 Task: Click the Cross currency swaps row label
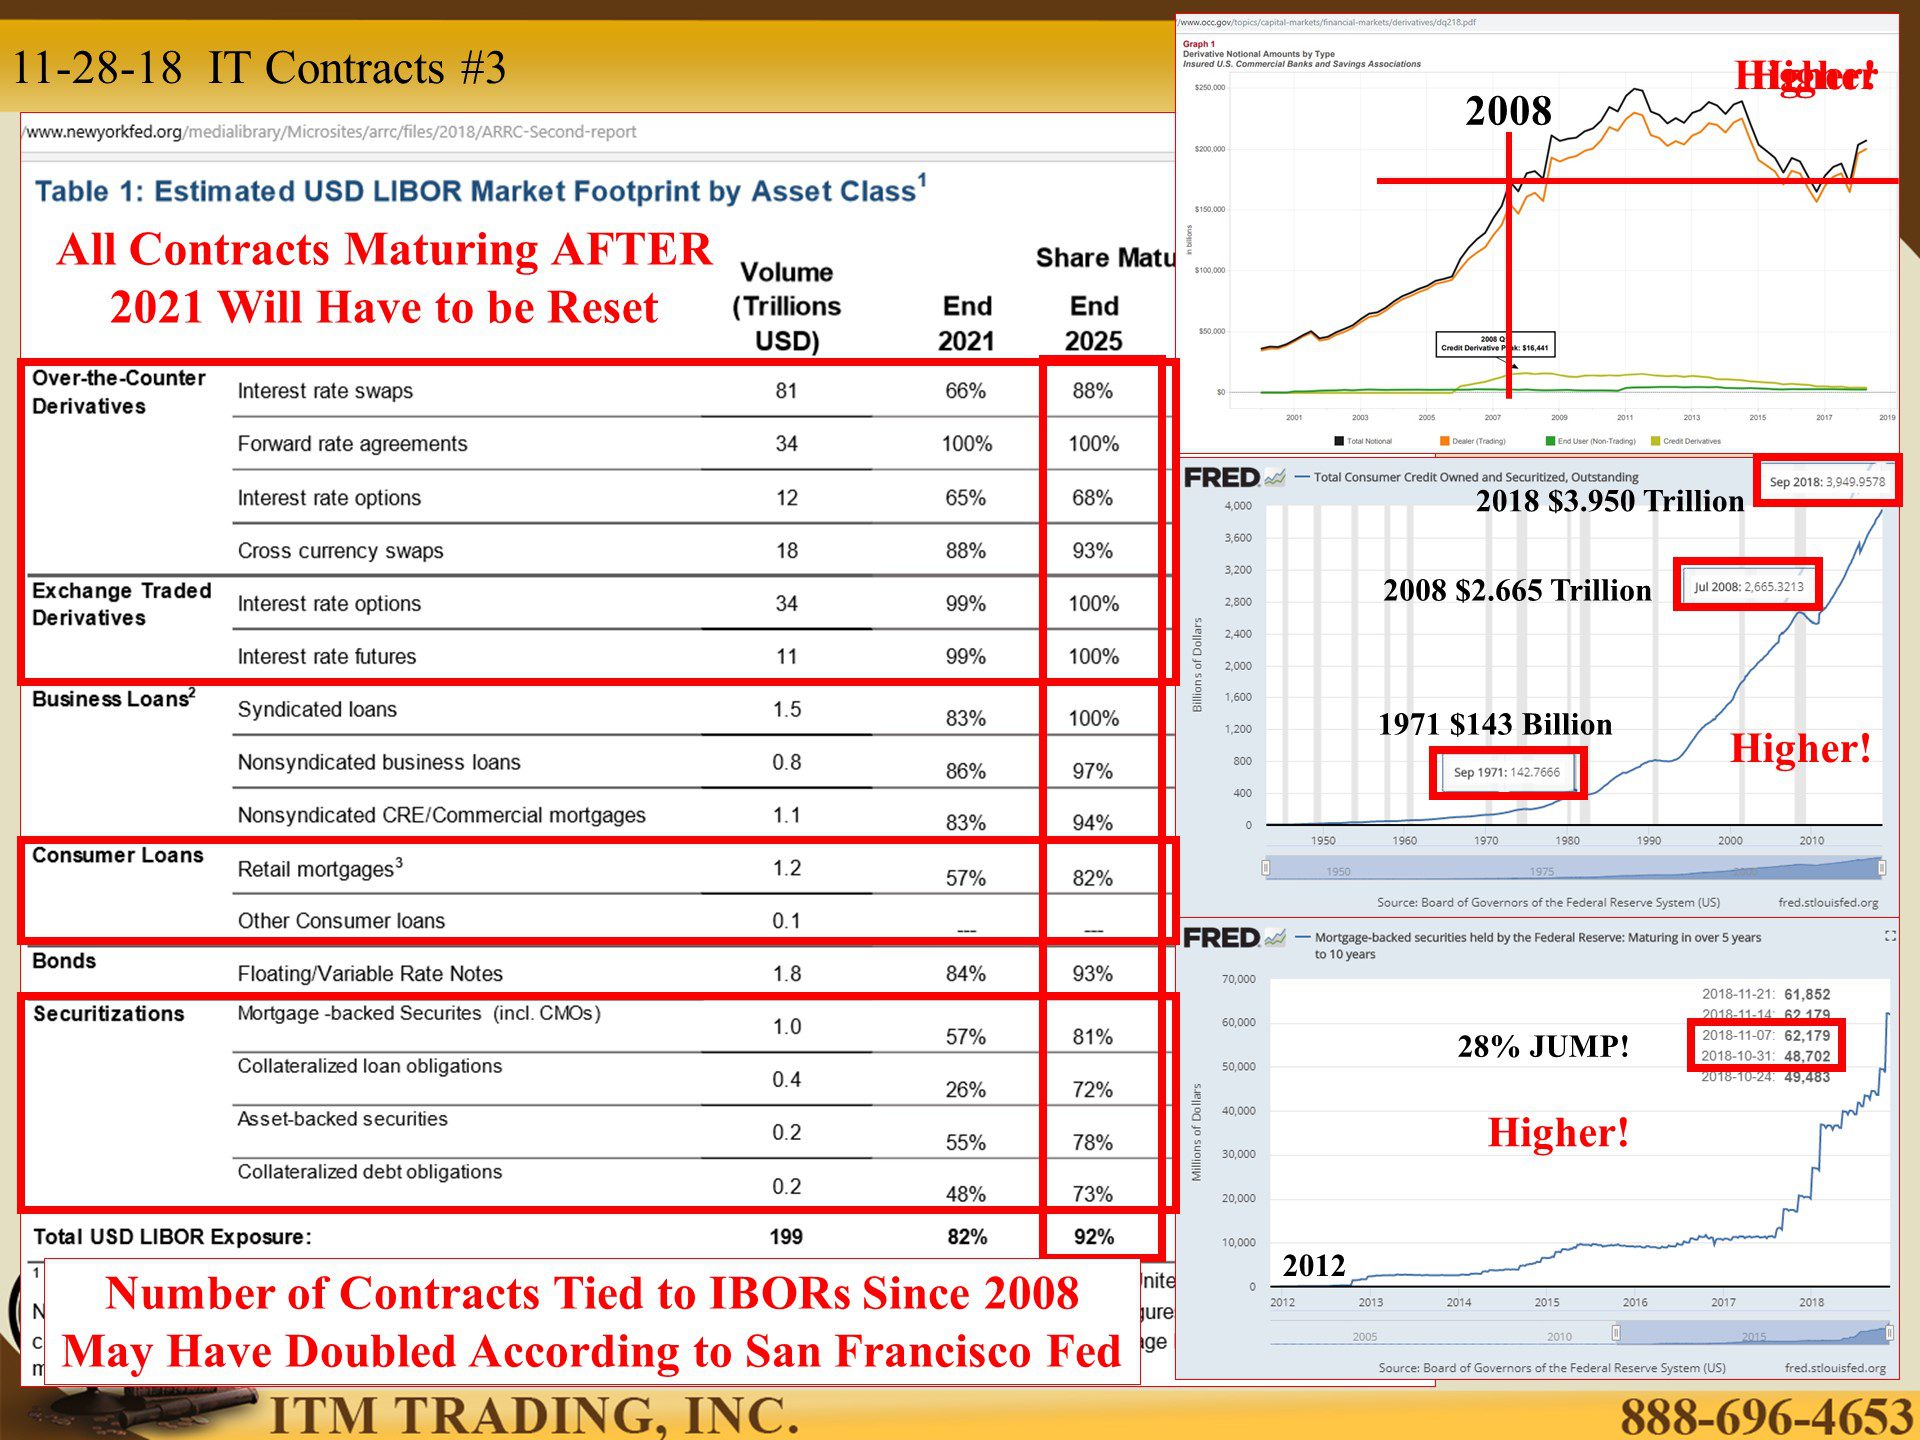(340, 551)
